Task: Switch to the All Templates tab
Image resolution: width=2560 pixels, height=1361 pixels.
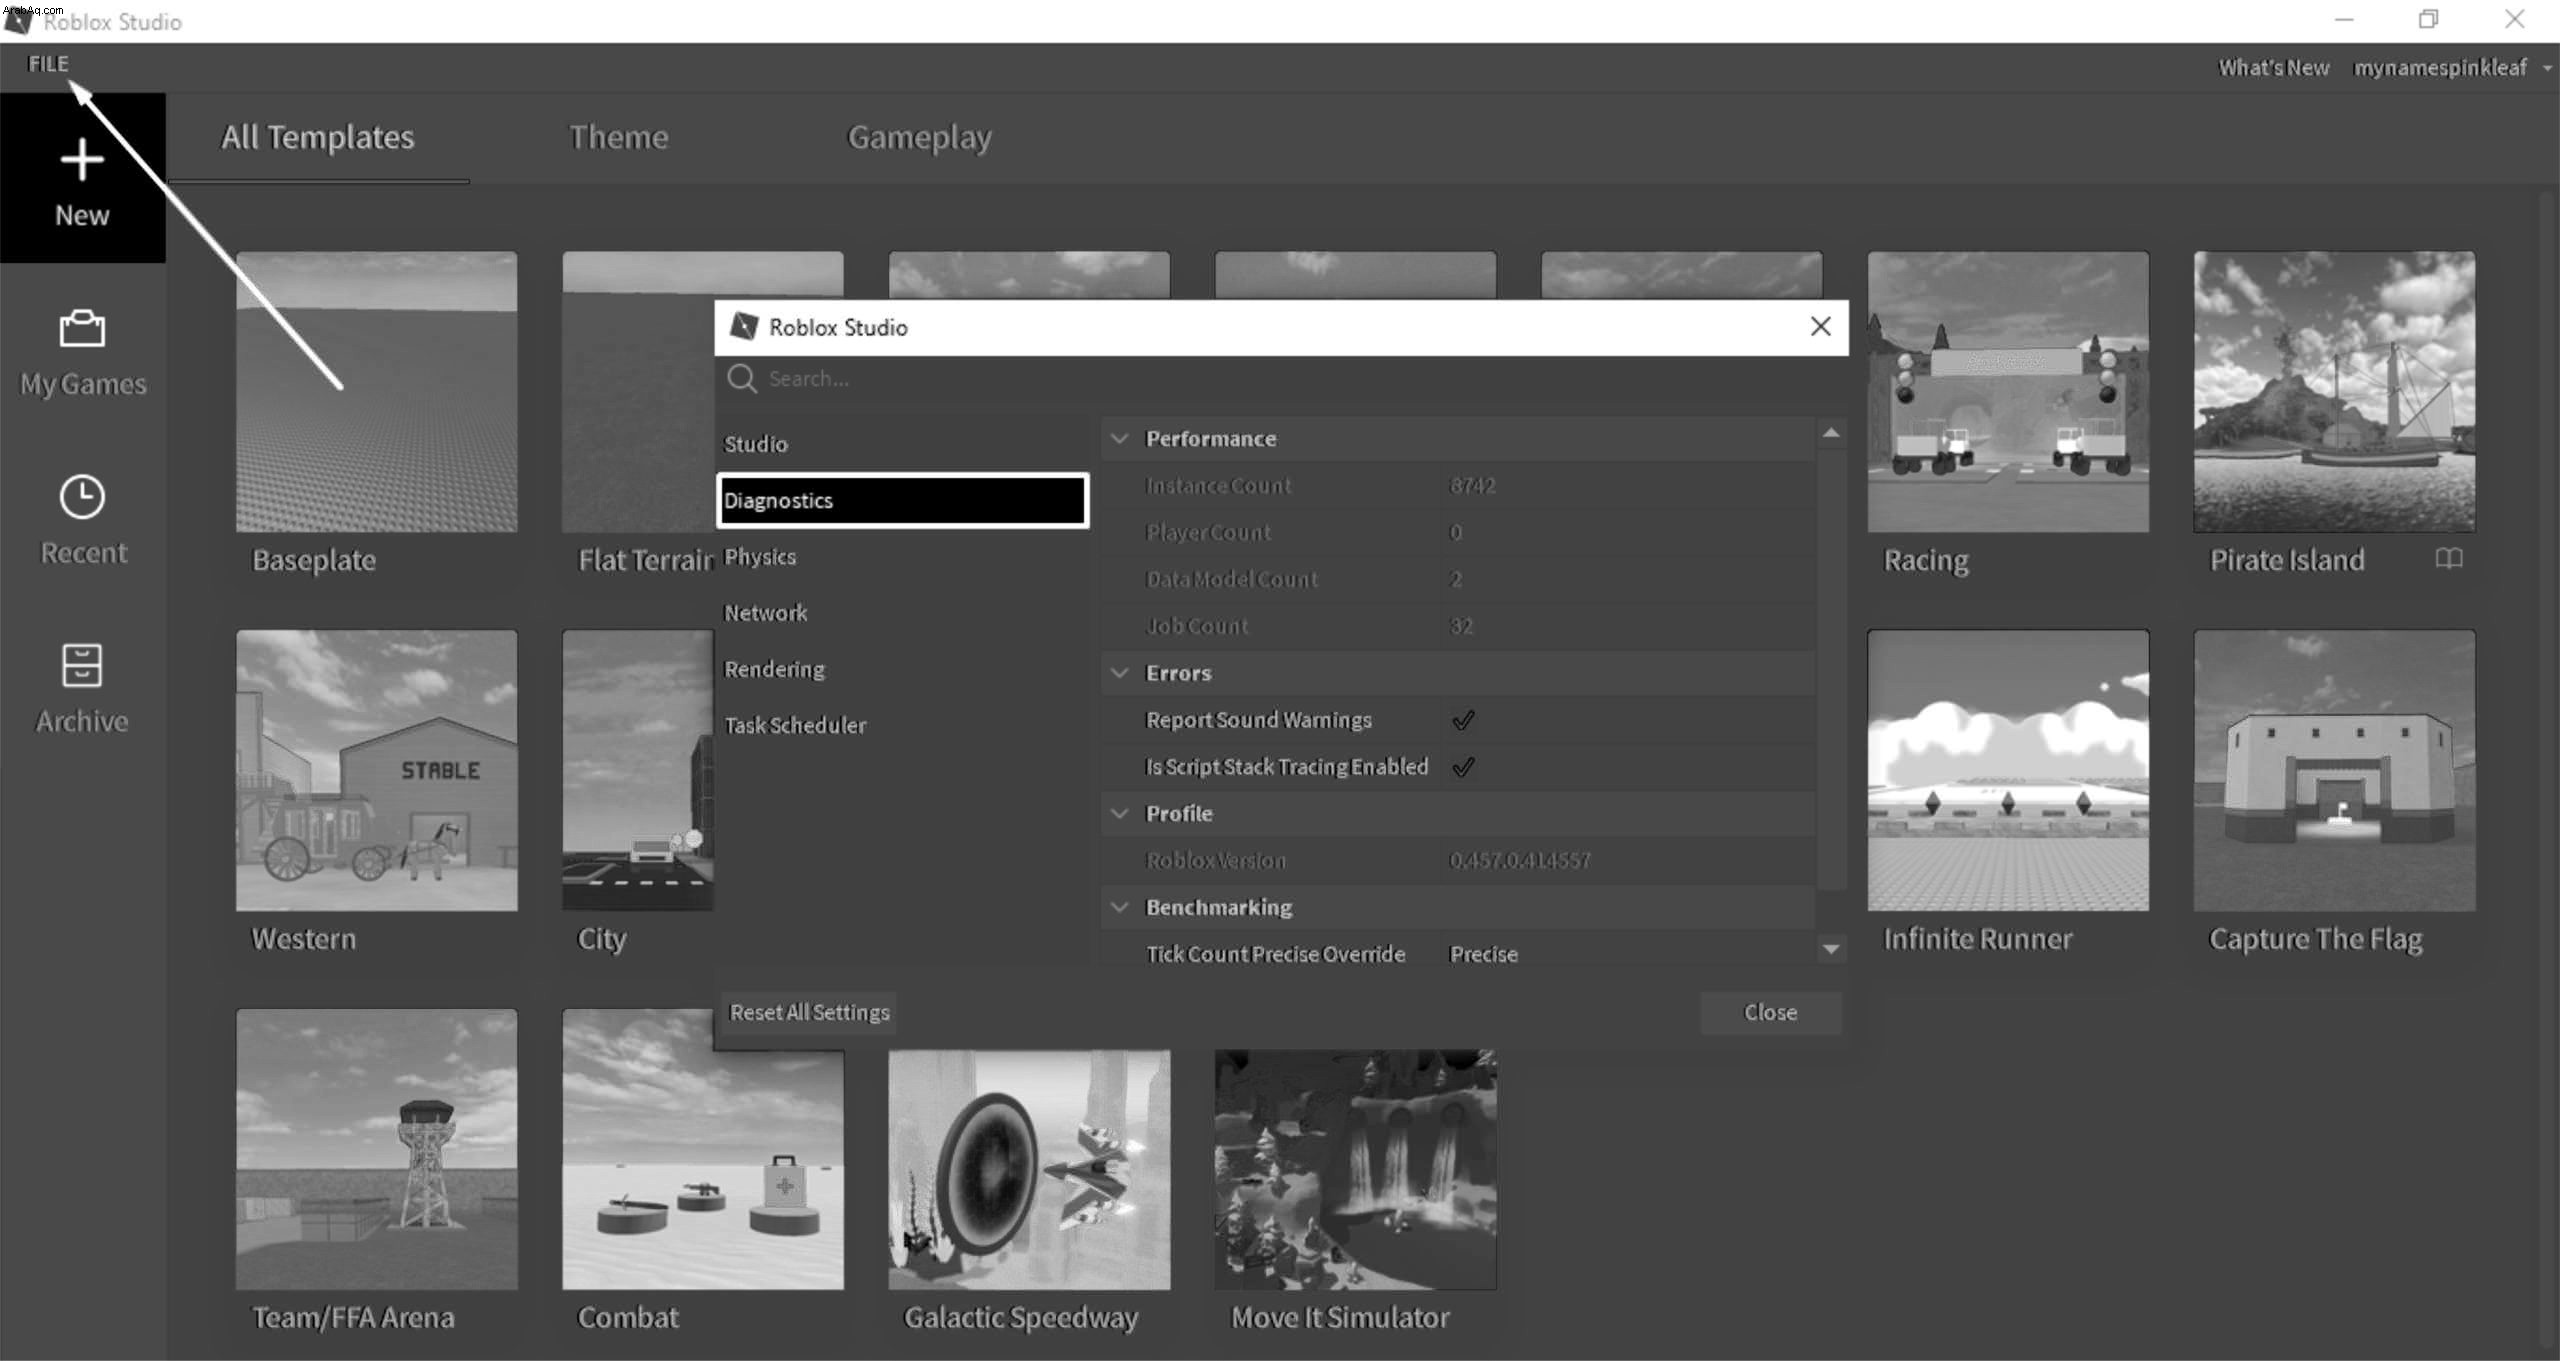Action: coord(318,137)
